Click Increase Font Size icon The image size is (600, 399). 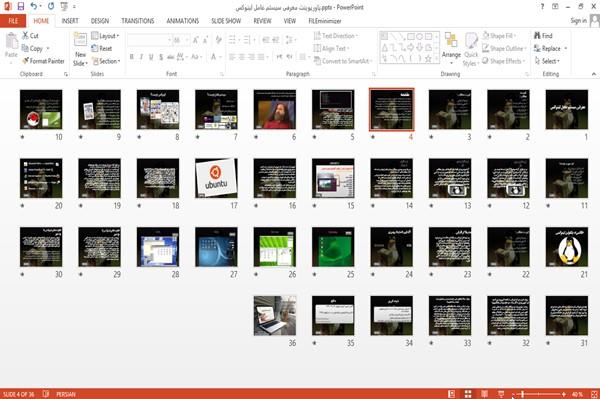[196, 39]
